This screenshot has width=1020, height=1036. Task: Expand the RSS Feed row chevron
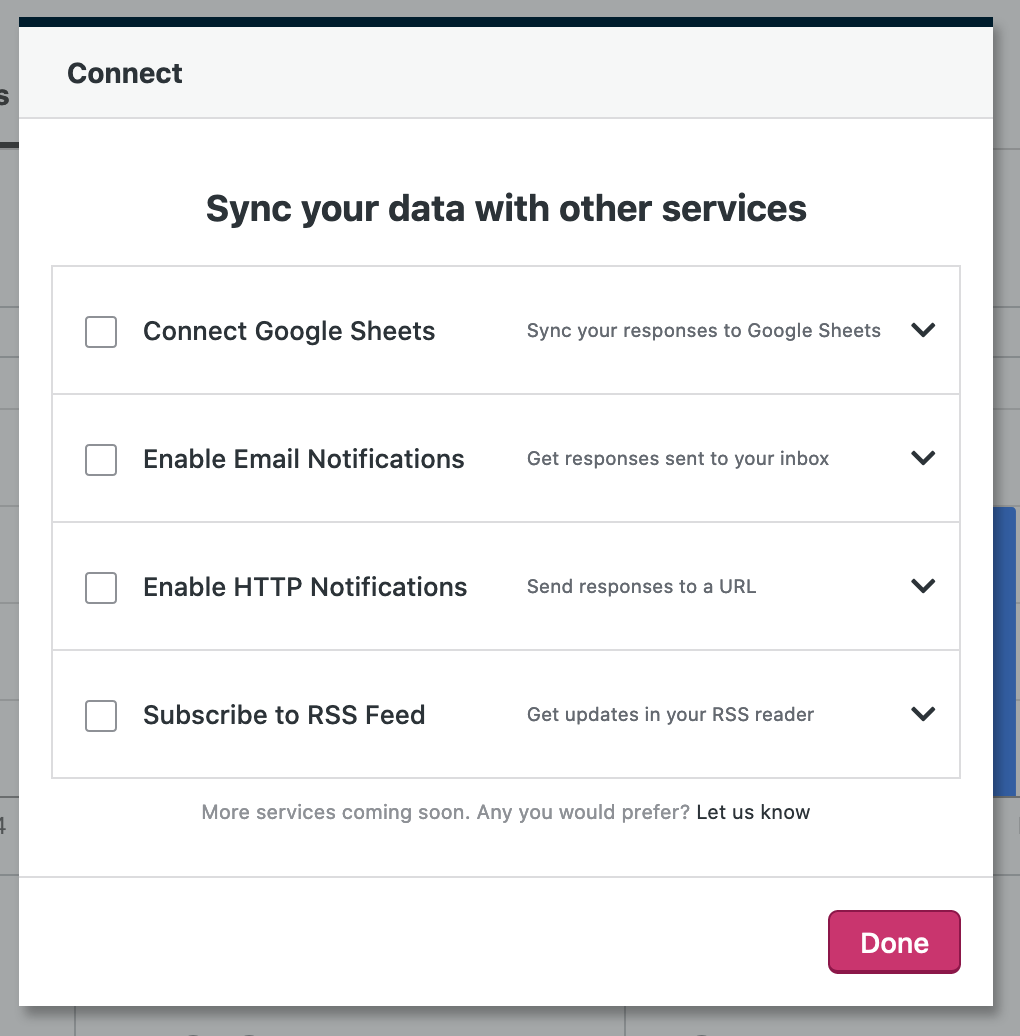pyautogui.click(x=923, y=714)
